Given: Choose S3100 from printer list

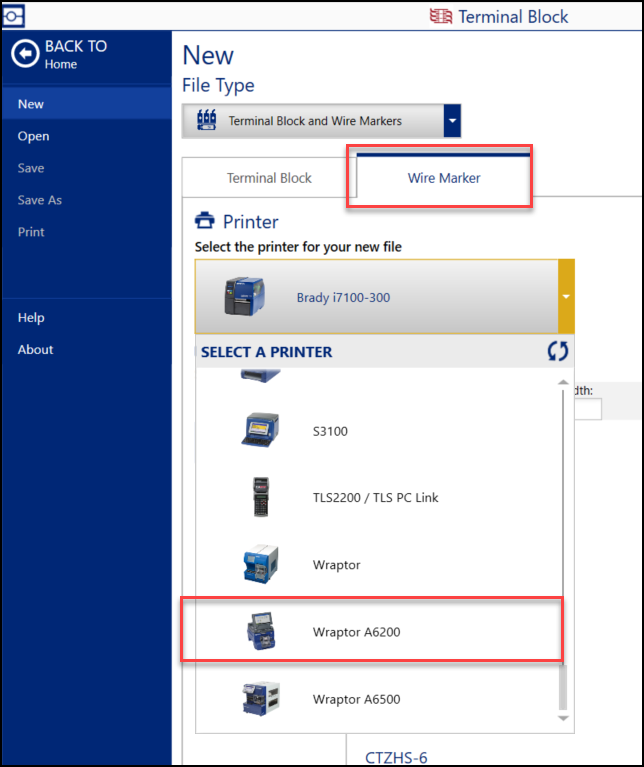Looking at the screenshot, I should tap(377, 430).
